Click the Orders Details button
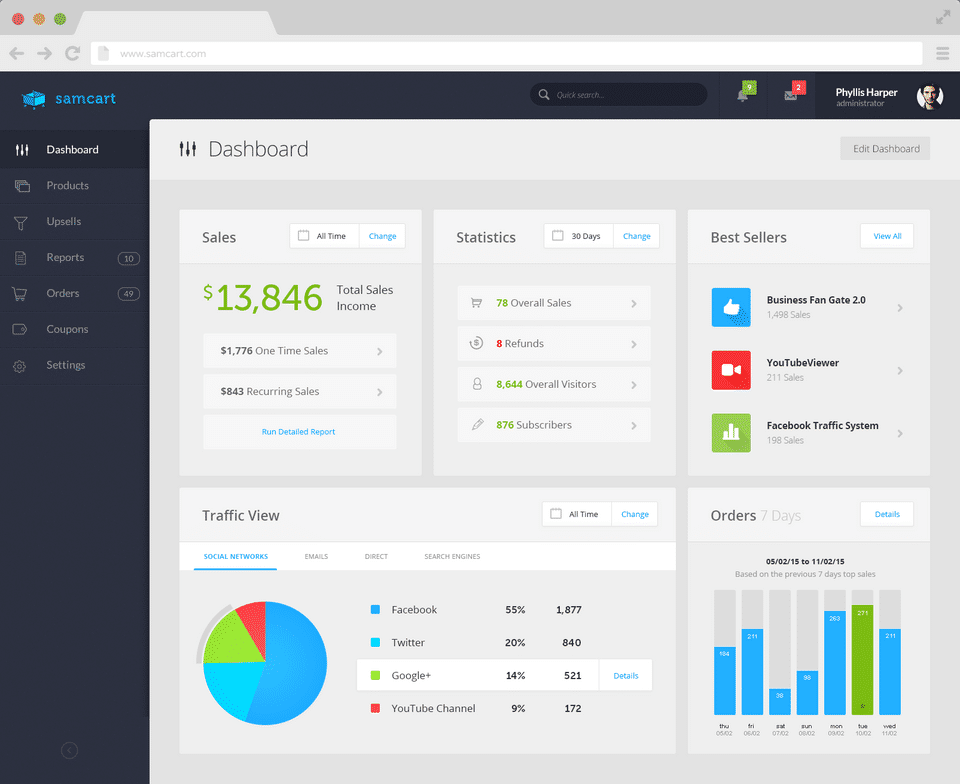This screenshot has width=960, height=784. click(x=887, y=514)
